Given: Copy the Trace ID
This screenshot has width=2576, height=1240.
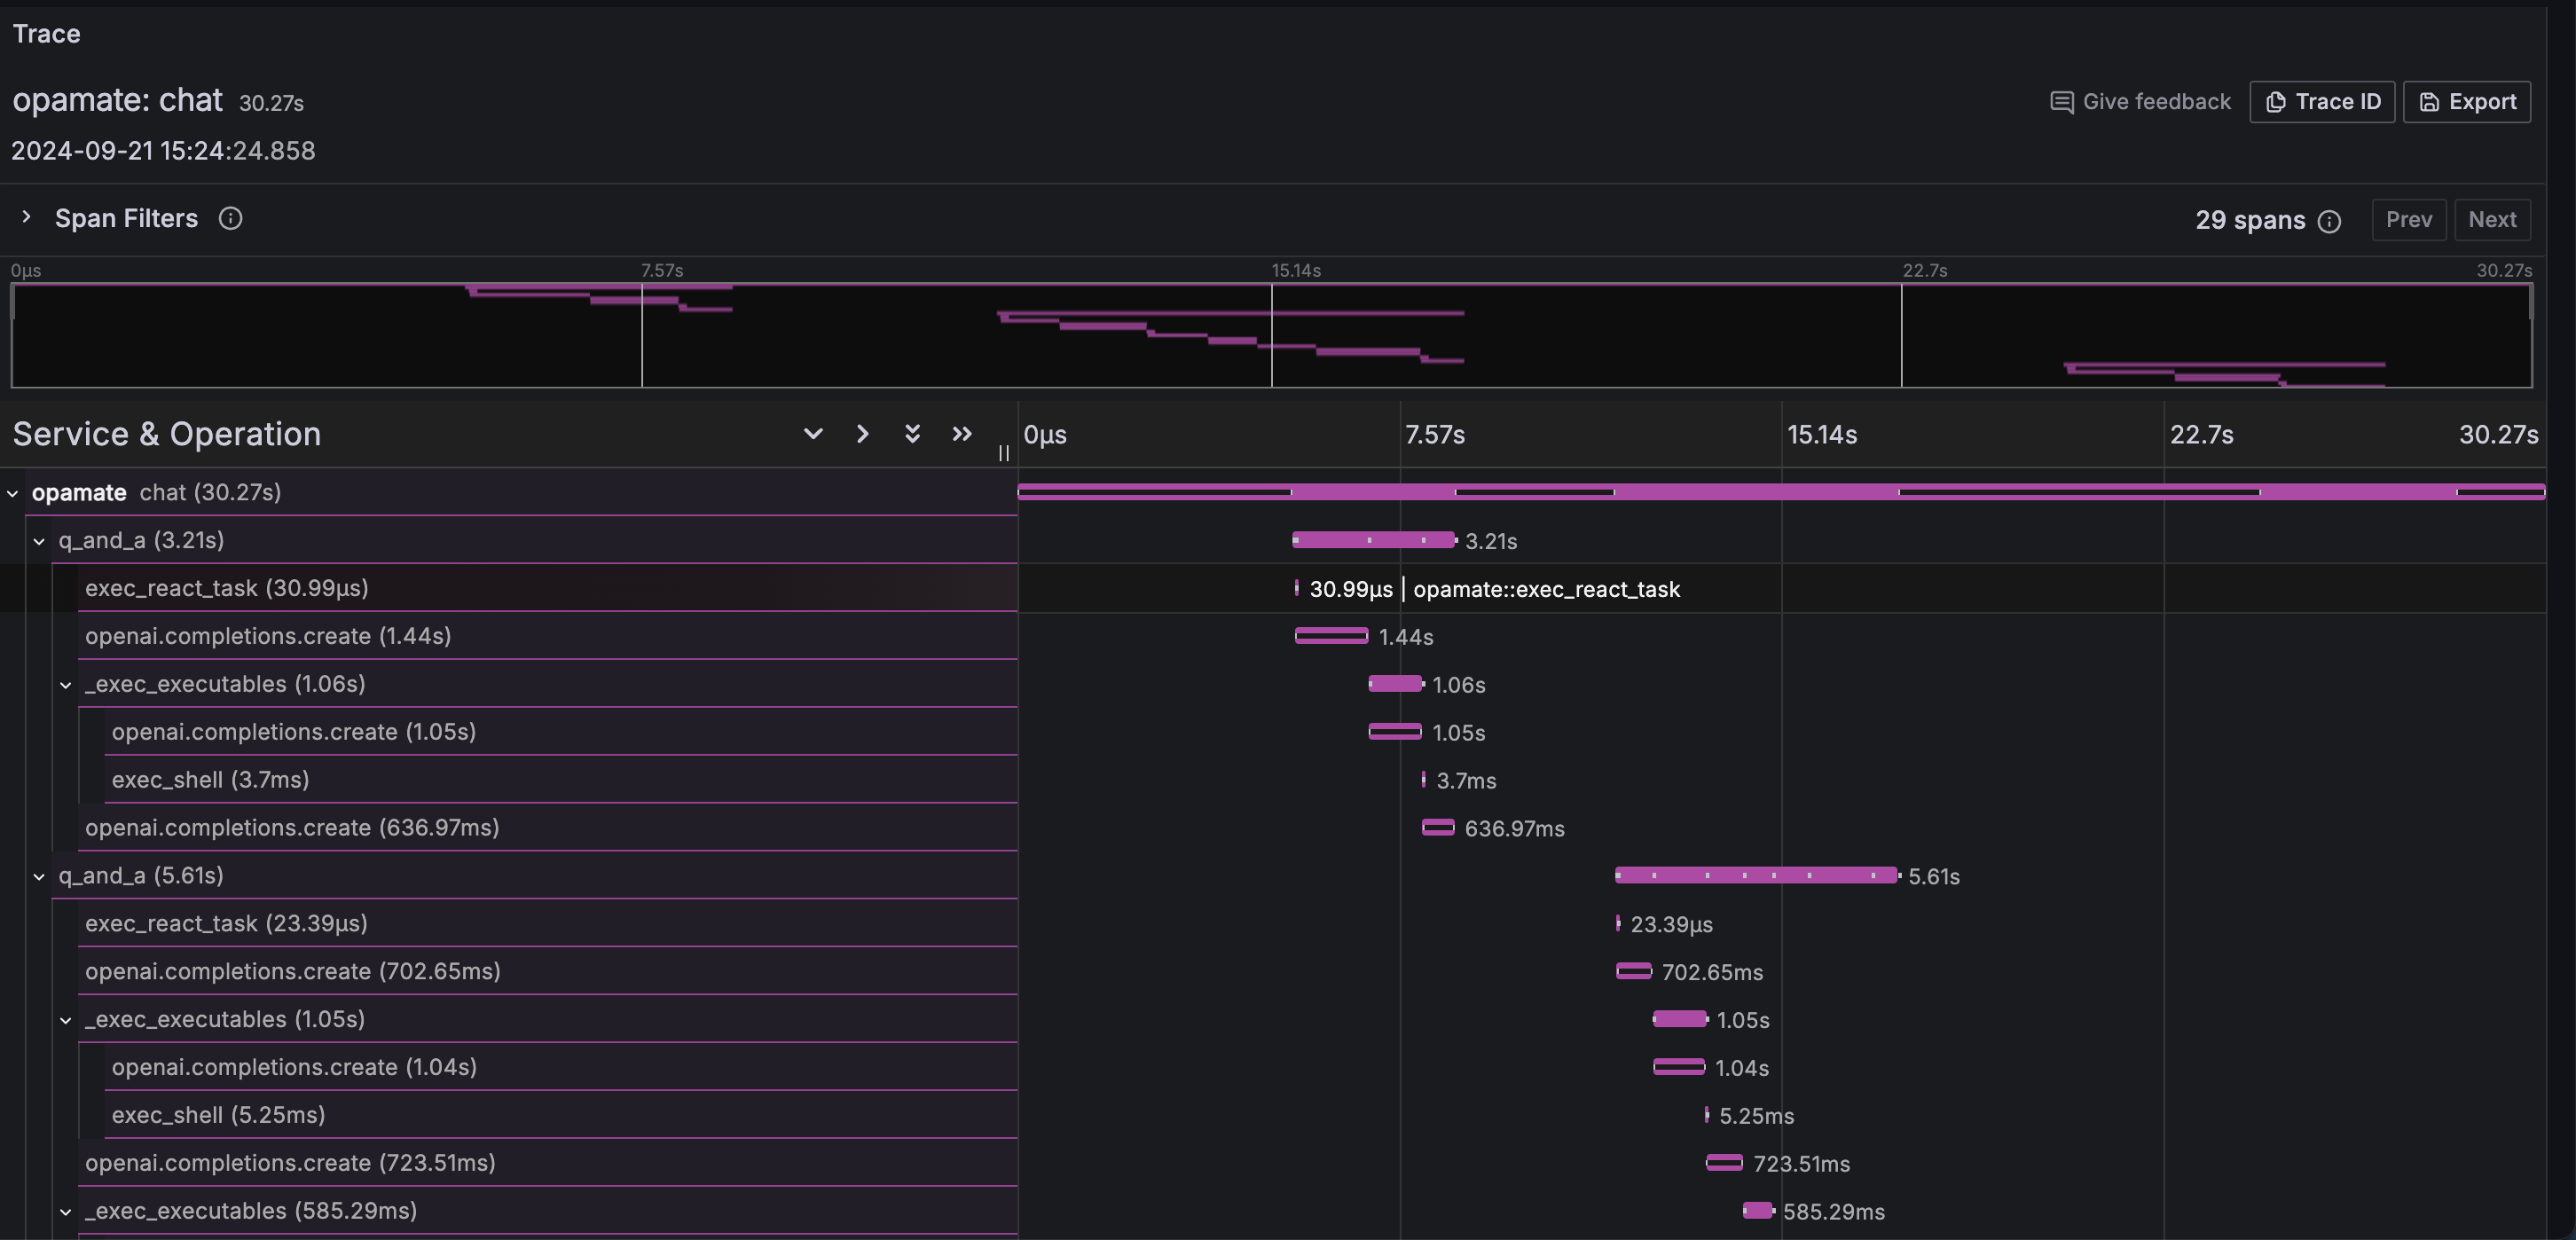Looking at the screenshot, I should [x=2321, y=102].
